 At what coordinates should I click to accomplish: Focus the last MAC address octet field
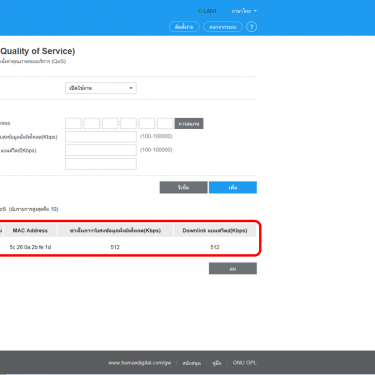tap(165, 123)
